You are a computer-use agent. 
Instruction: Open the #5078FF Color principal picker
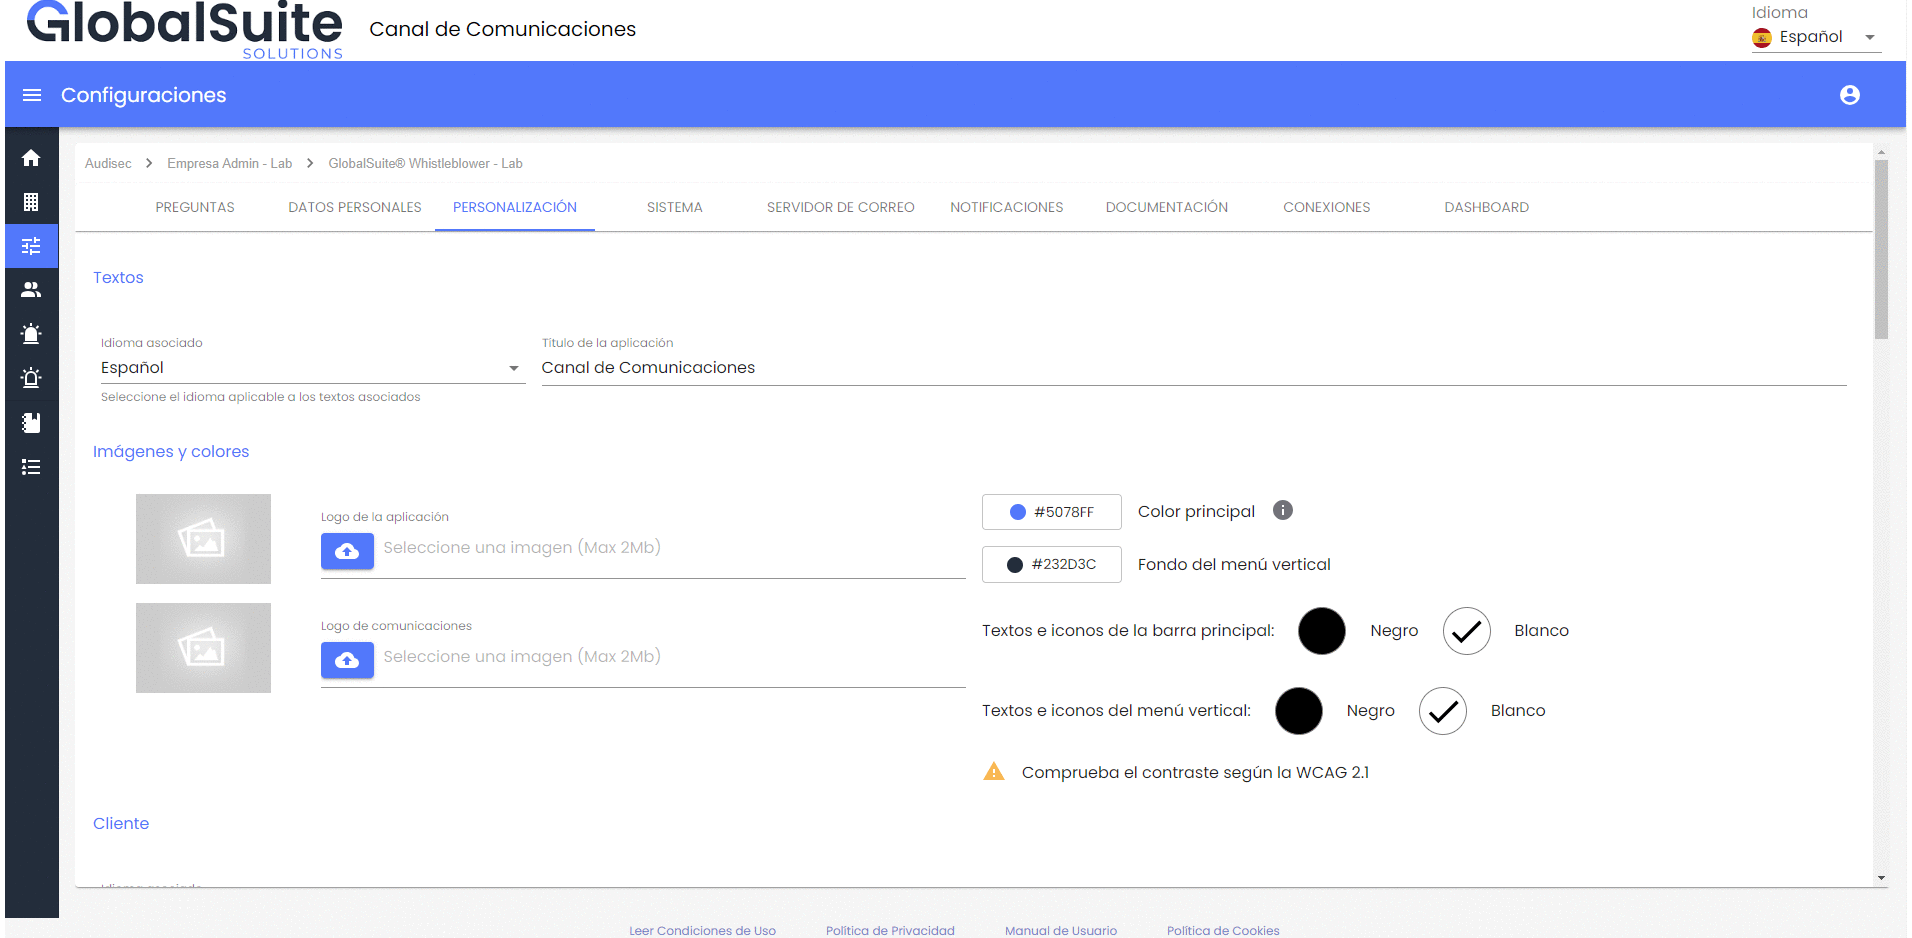coord(1051,512)
